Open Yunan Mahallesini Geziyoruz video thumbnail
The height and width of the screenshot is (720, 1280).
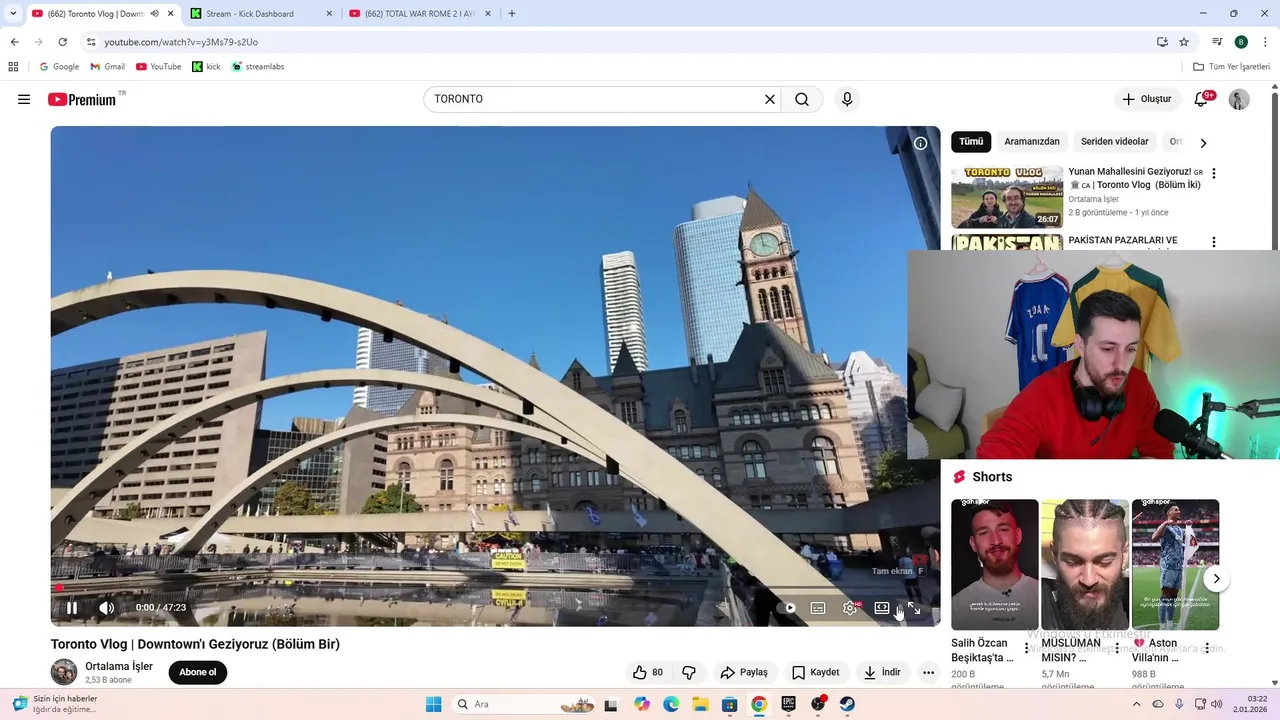(1007, 197)
